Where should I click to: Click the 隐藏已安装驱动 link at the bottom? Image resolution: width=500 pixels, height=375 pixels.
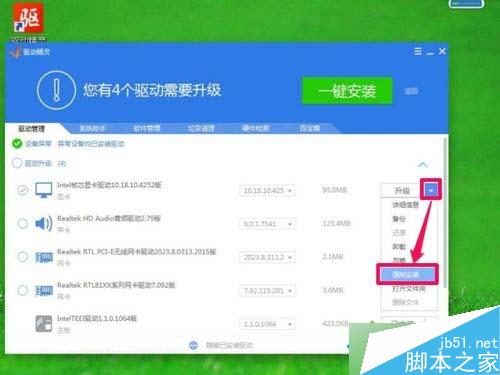229,345
